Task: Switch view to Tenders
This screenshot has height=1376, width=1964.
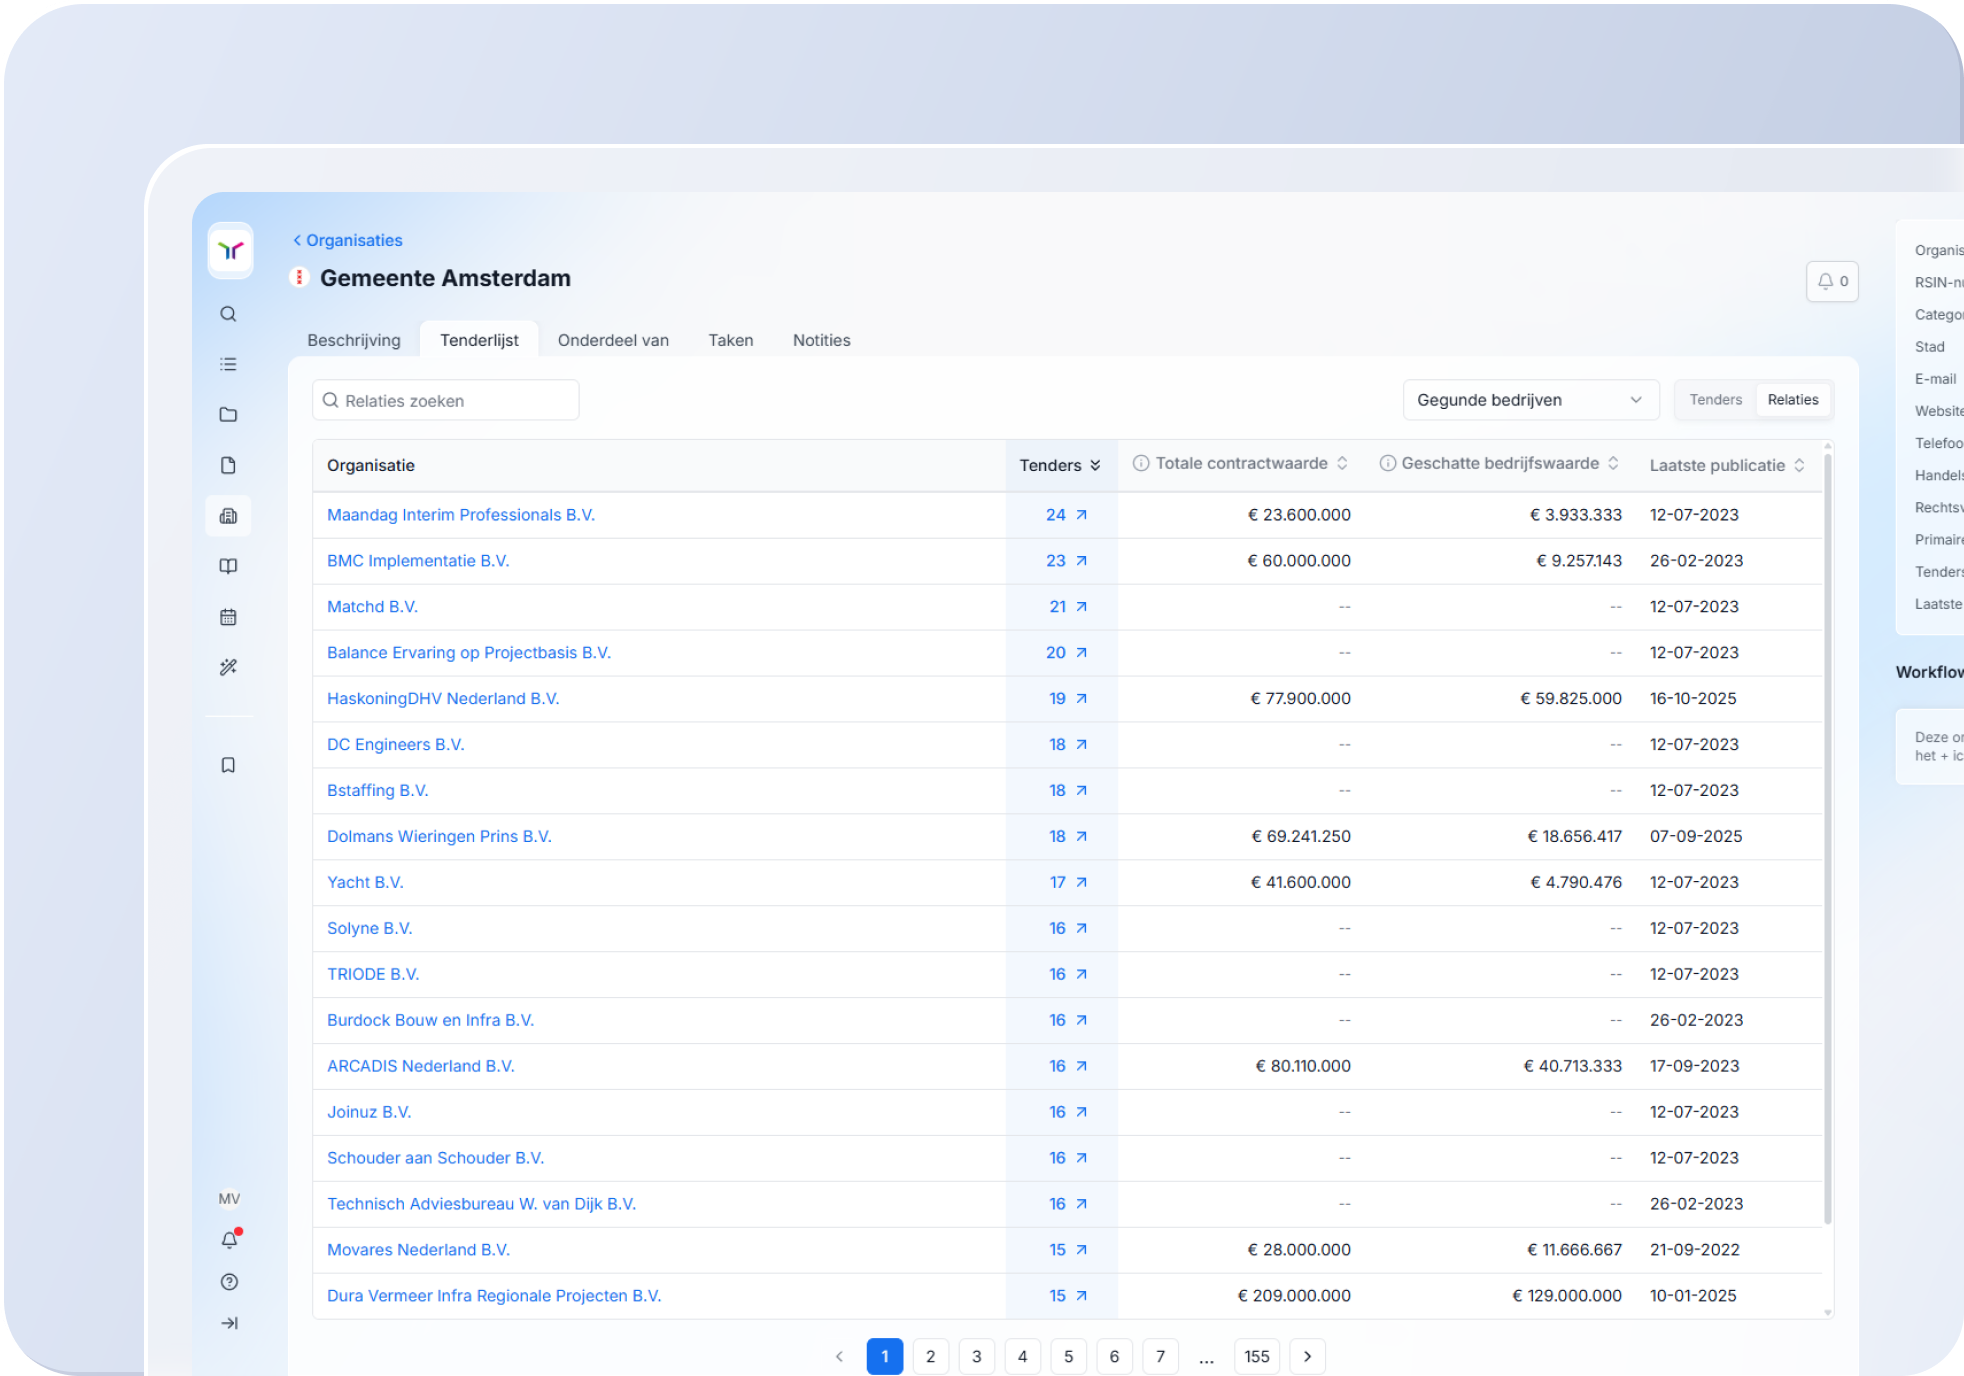Action: click(1716, 400)
